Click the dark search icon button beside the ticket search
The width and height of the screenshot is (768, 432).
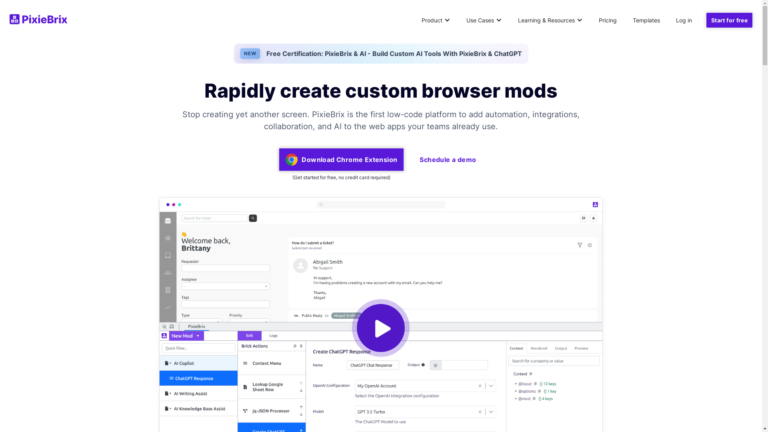pyautogui.click(x=253, y=217)
